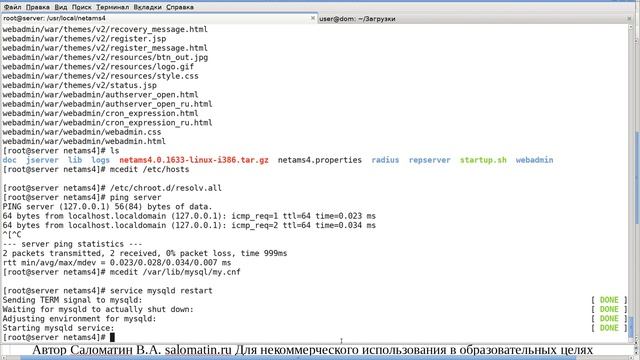This screenshot has width=640, height=360.
Task: Open the Справка menu
Action: click(180, 7)
